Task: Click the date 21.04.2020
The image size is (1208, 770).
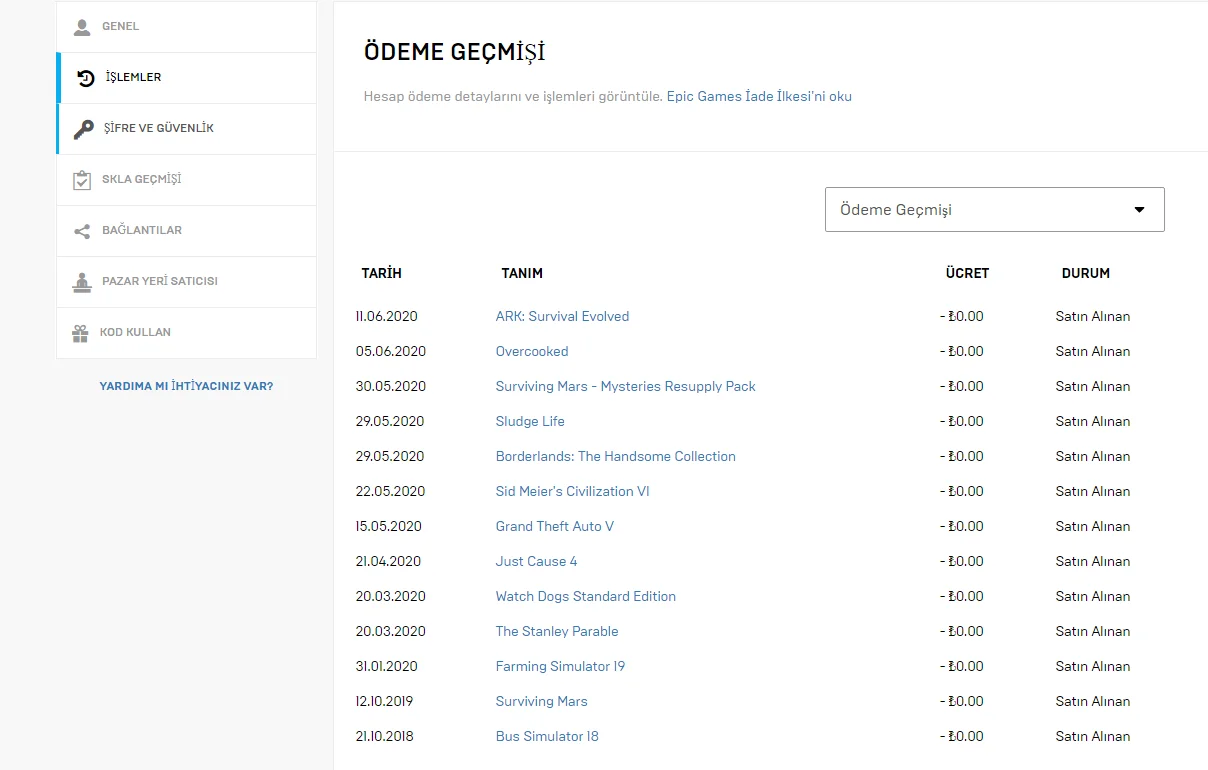Action: [389, 561]
